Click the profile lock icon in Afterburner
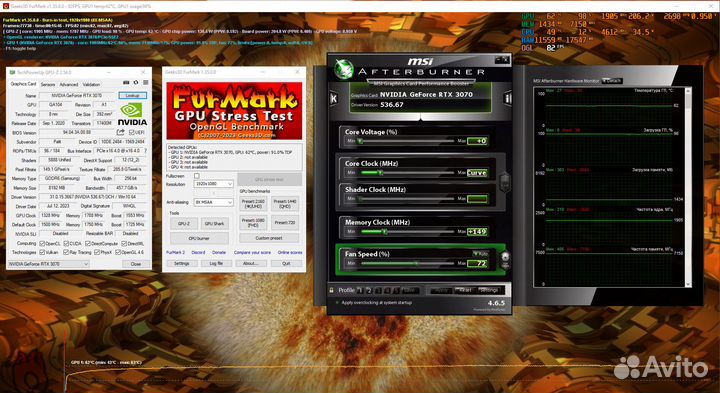 (332, 290)
